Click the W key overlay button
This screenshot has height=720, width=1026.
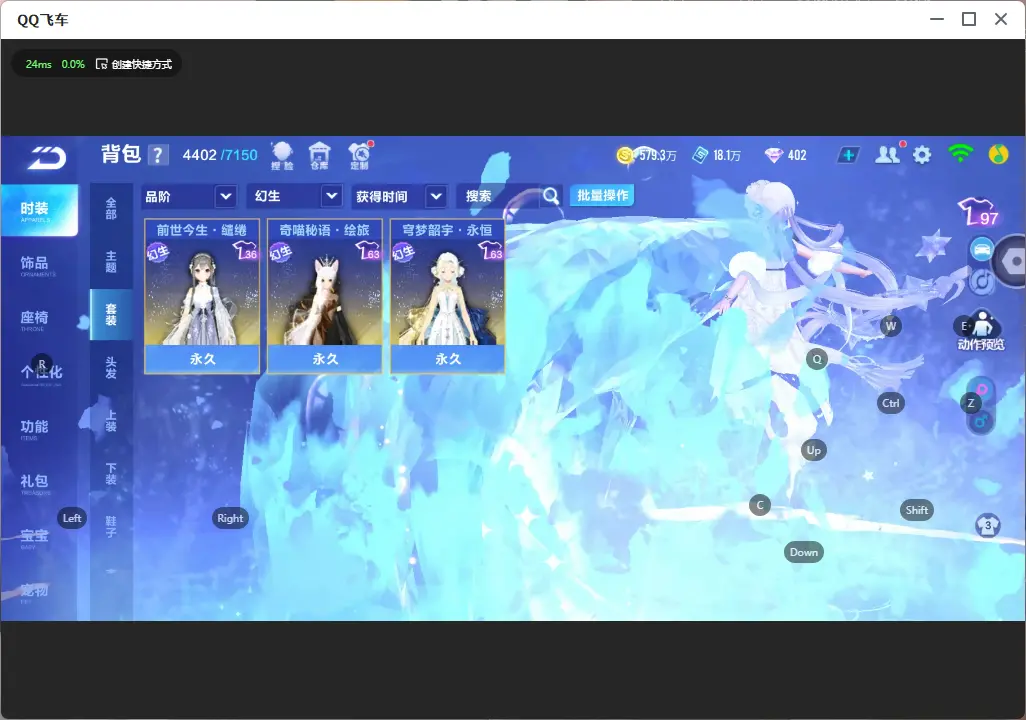(890, 326)
